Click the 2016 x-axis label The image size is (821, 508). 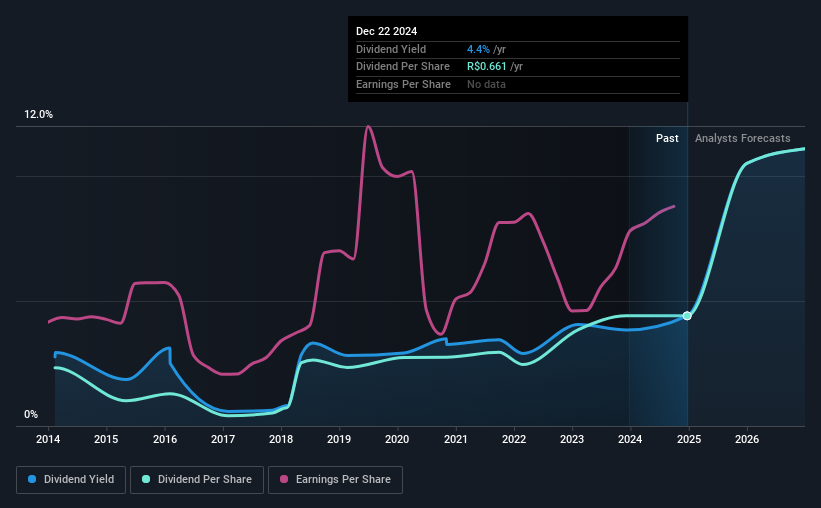tap(165, 439)
